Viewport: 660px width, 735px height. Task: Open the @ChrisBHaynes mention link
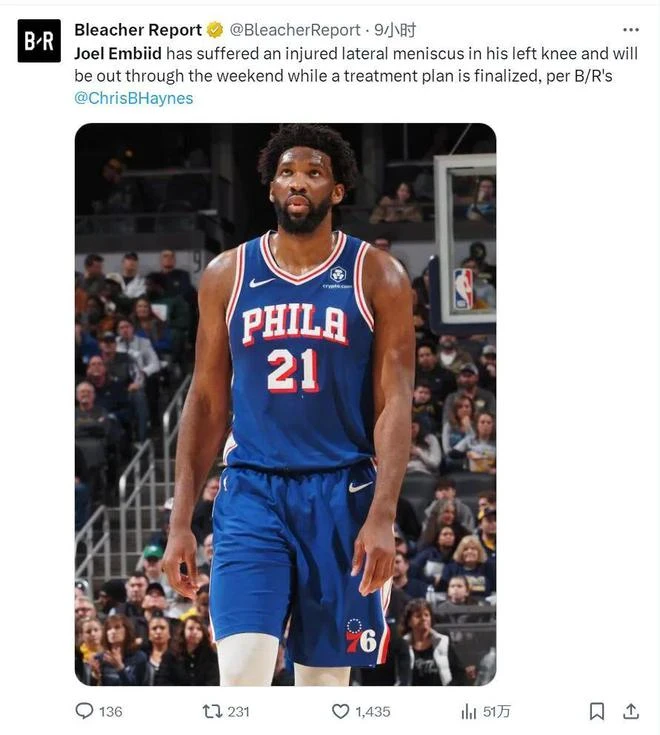click(x=134, y=98)
